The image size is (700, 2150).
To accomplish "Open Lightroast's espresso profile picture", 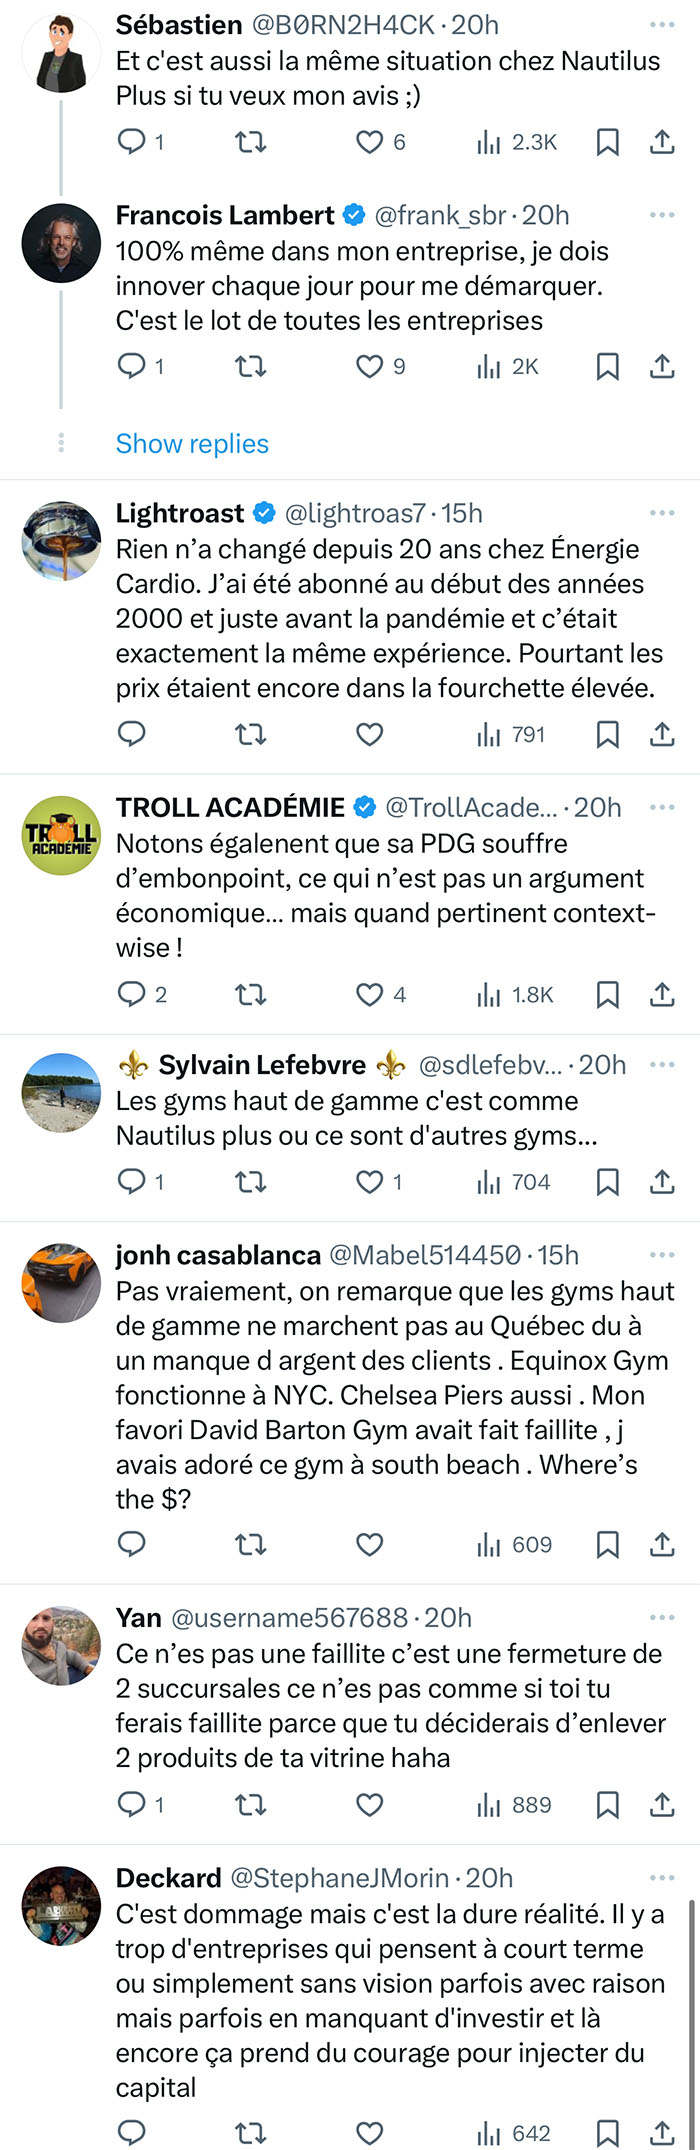I will 61,541.
